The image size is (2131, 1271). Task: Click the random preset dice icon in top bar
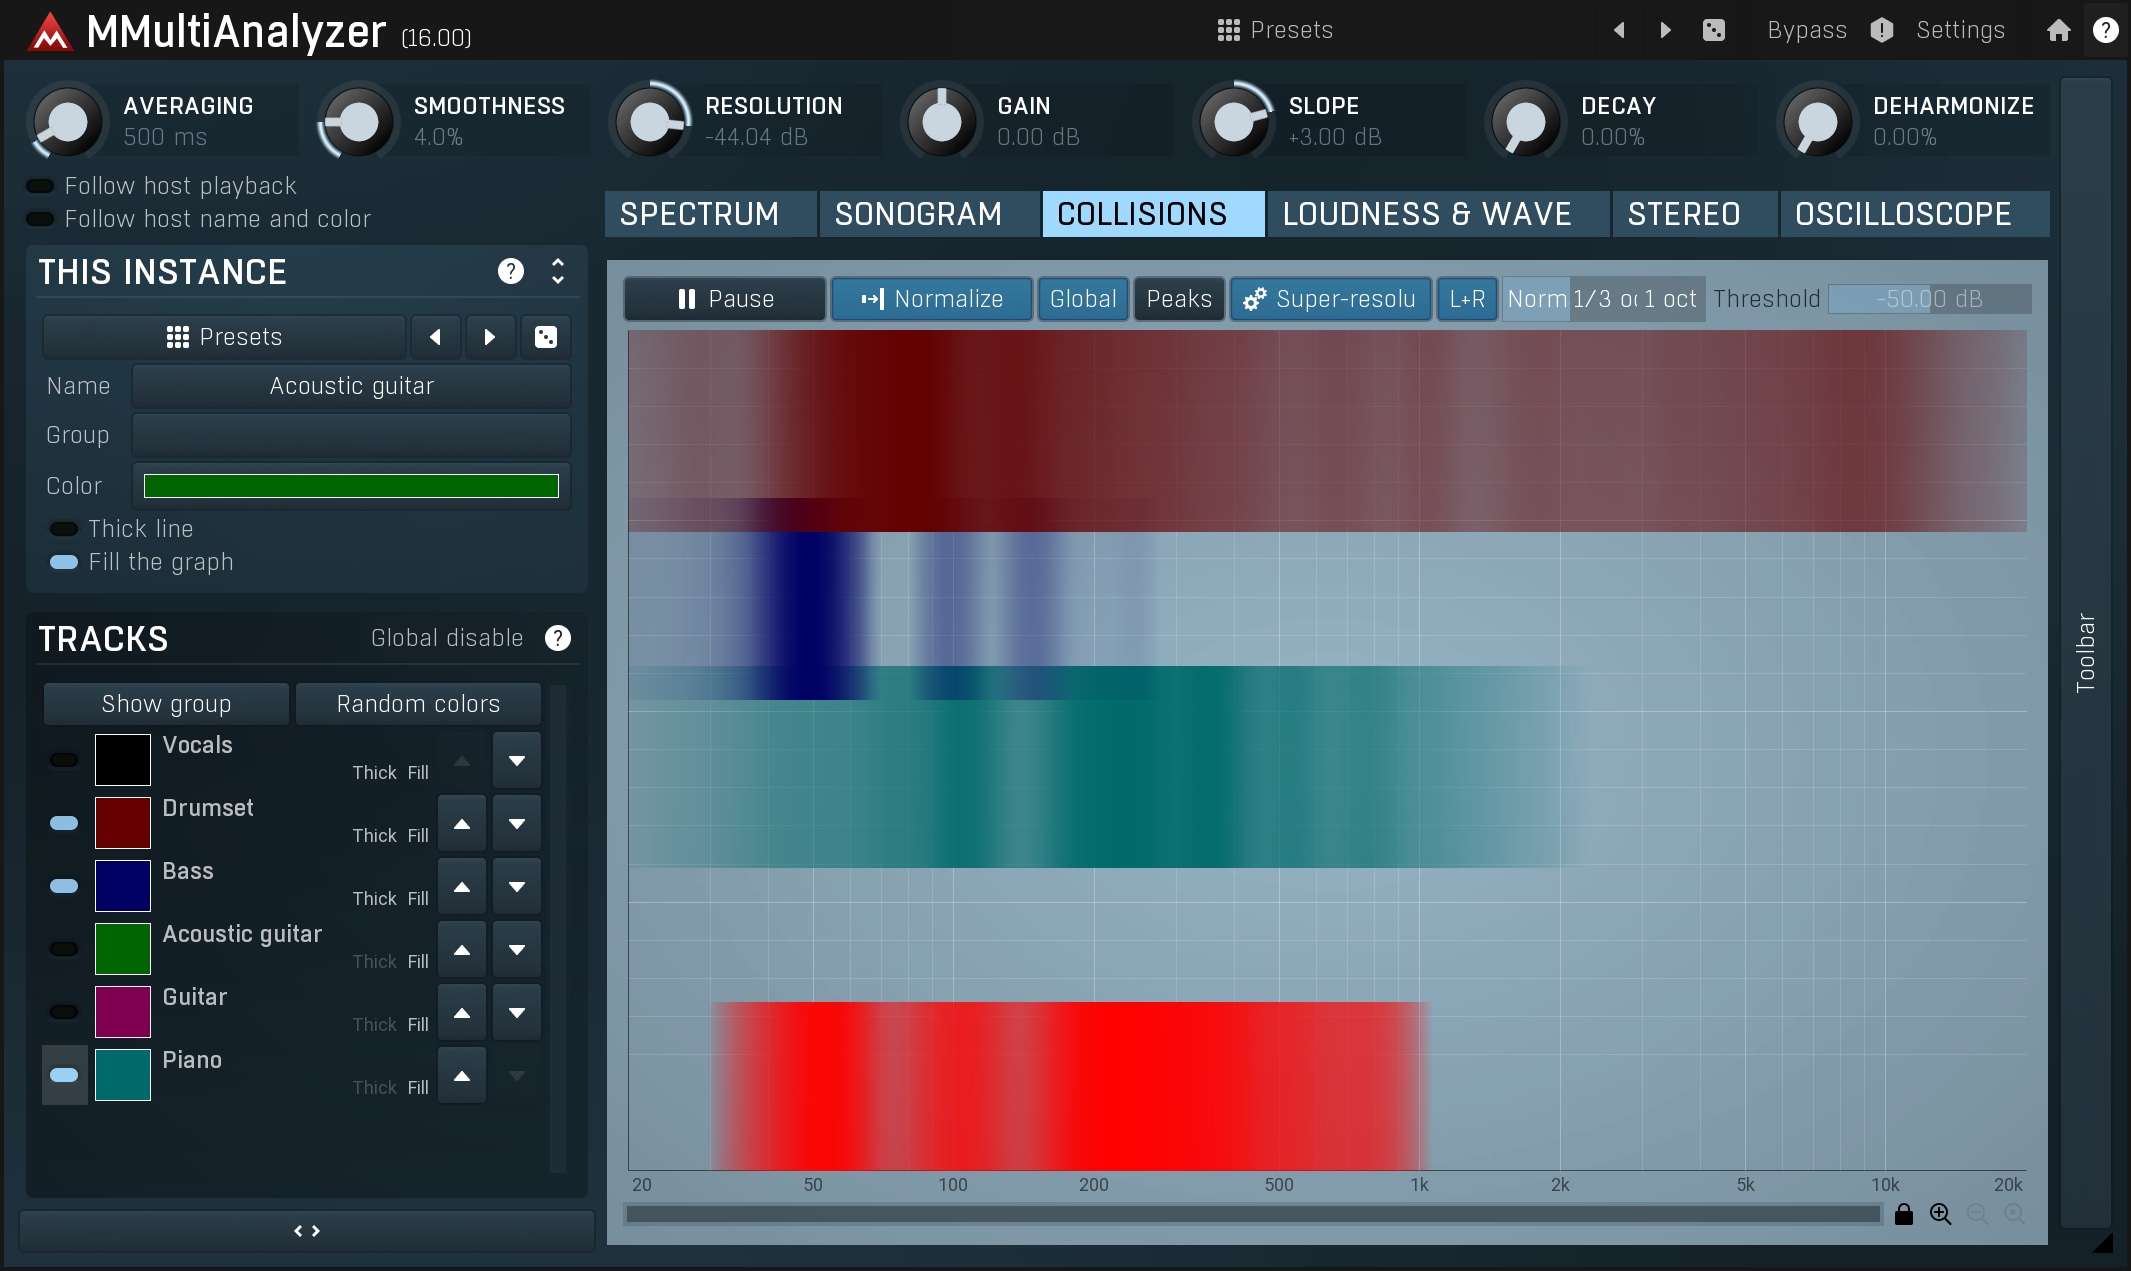pos(1713,30)
